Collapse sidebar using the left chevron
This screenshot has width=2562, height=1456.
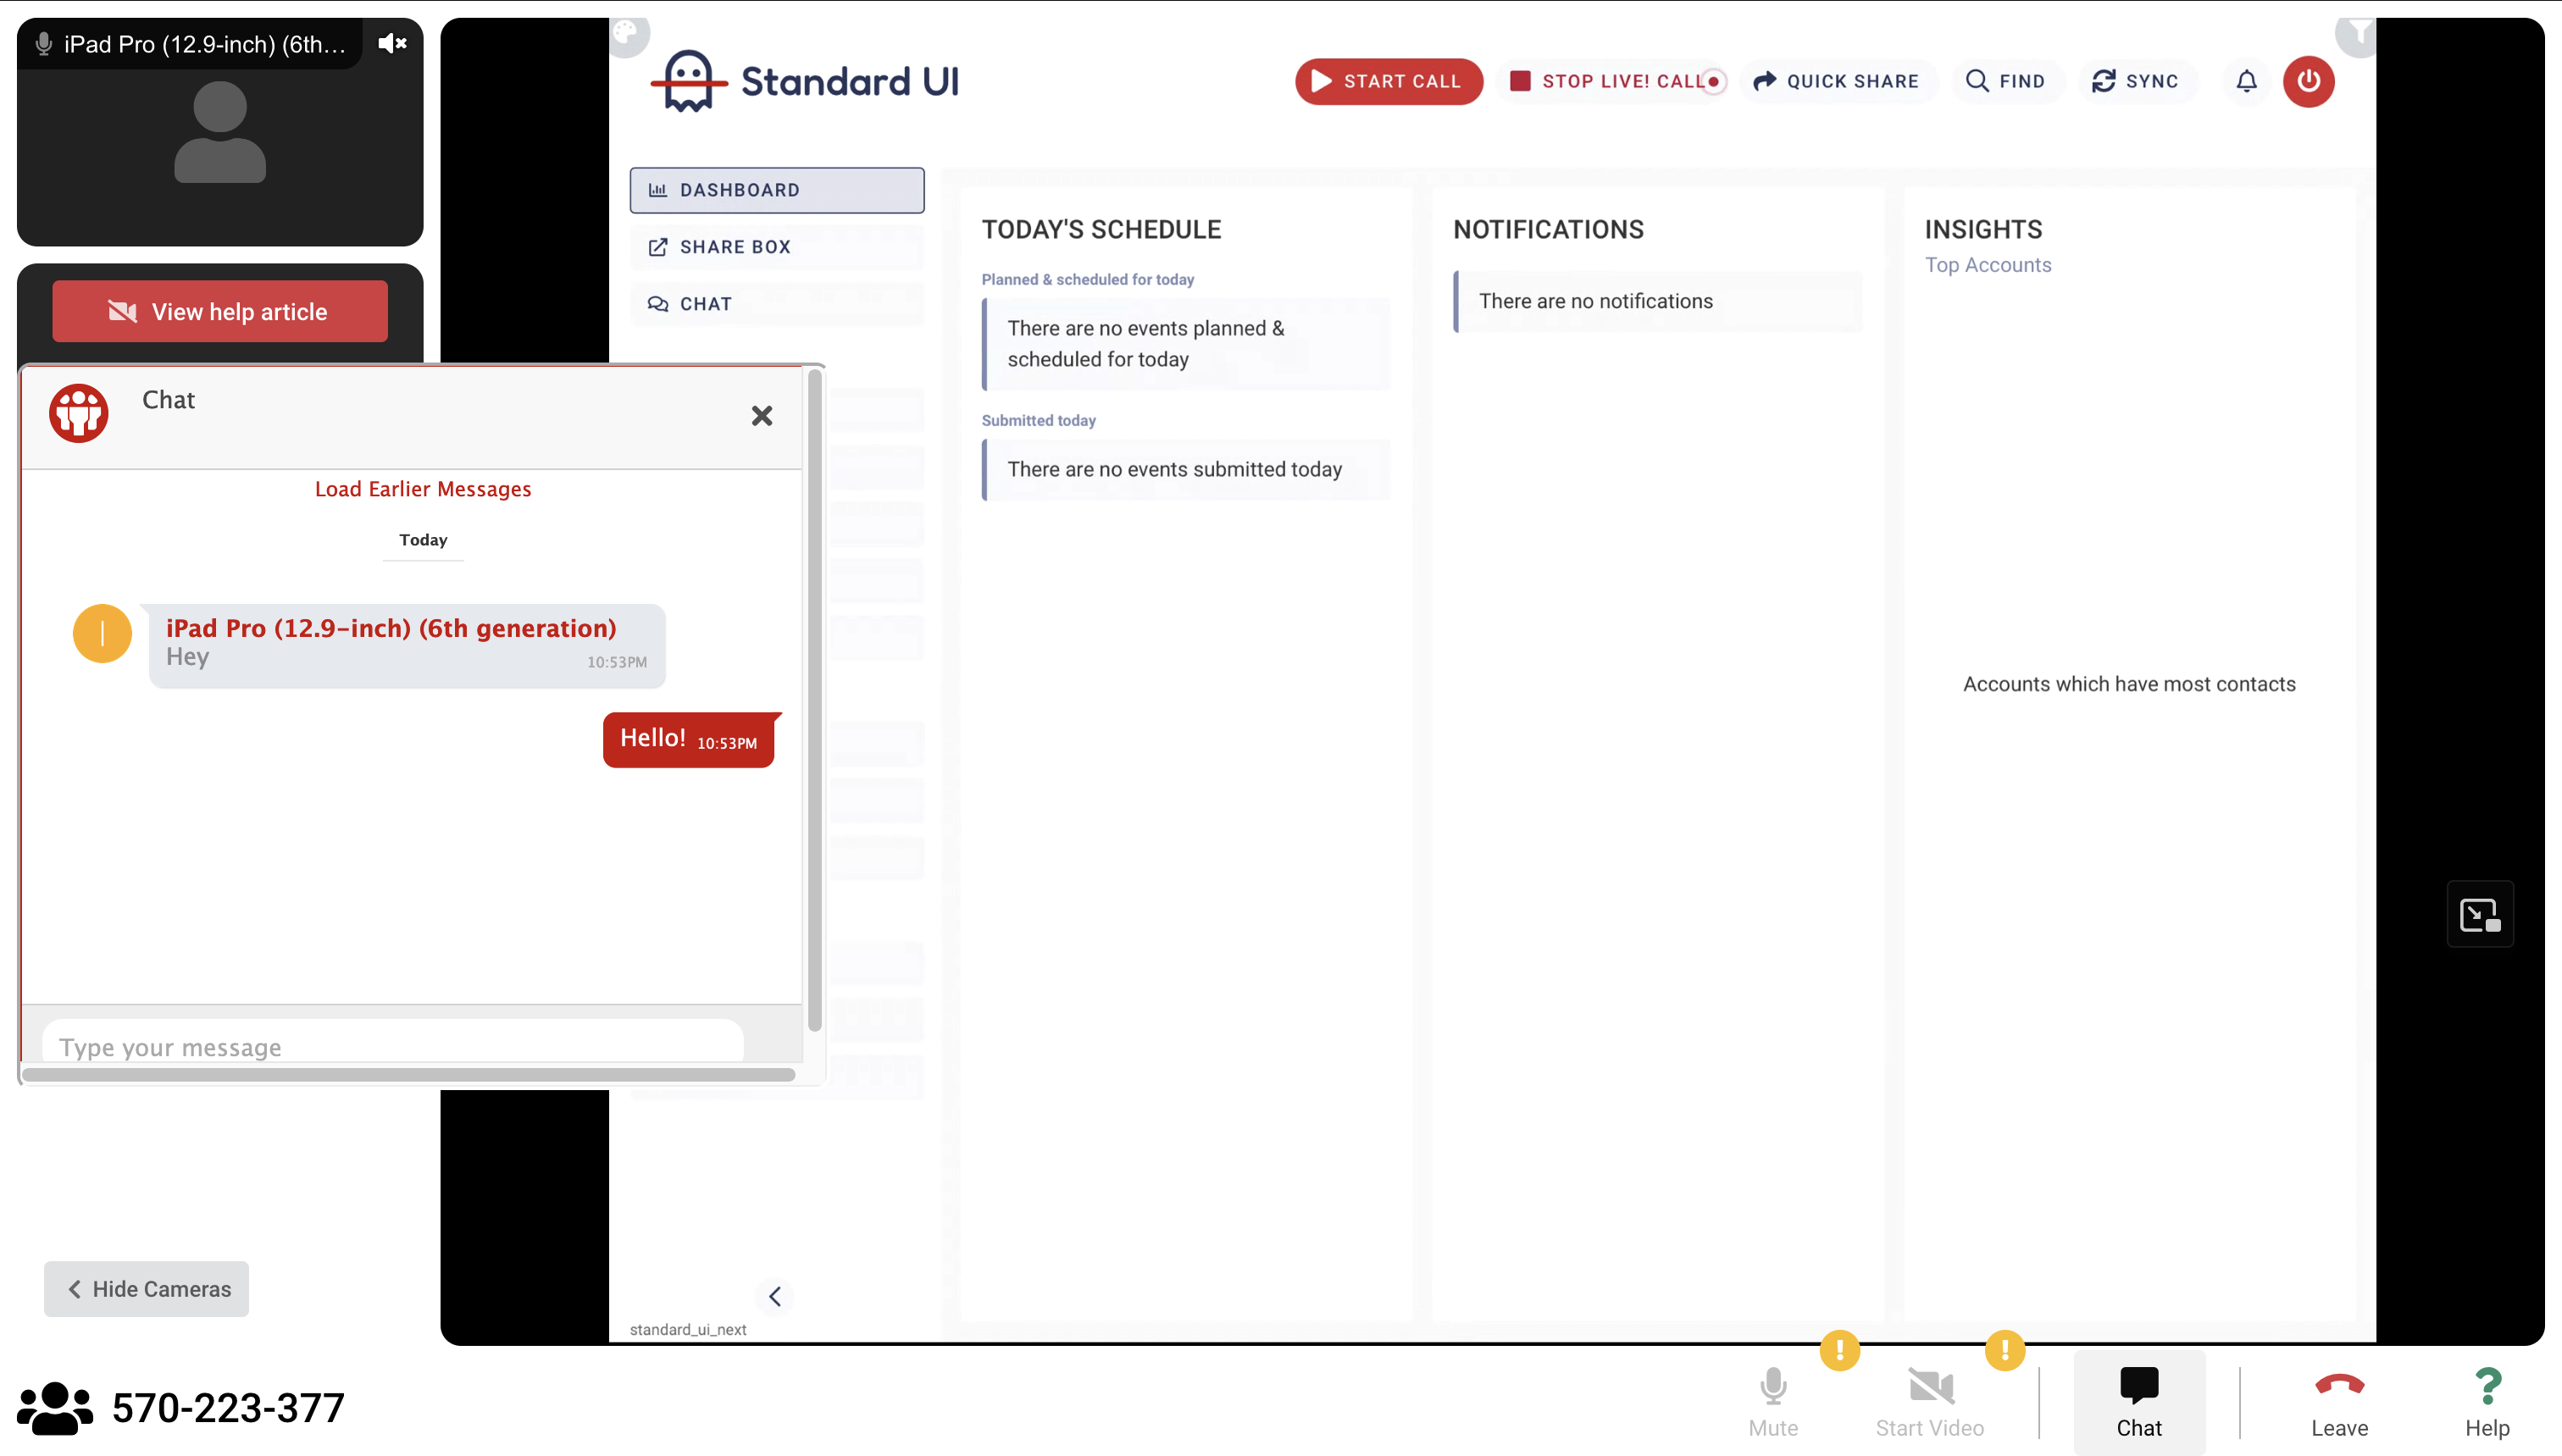click(775, 1296)
